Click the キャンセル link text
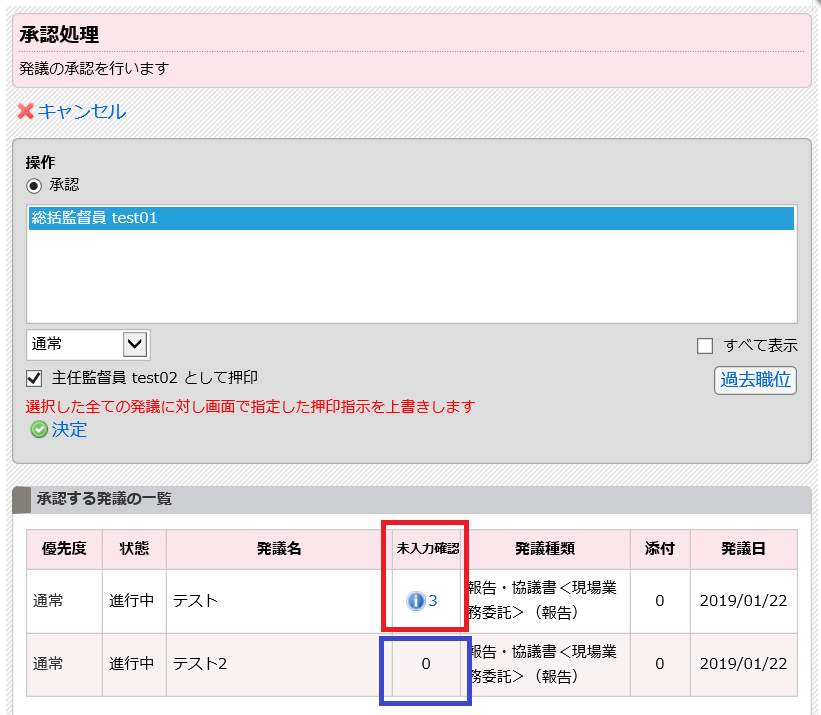The image size is (821, 715). point(82,111)
